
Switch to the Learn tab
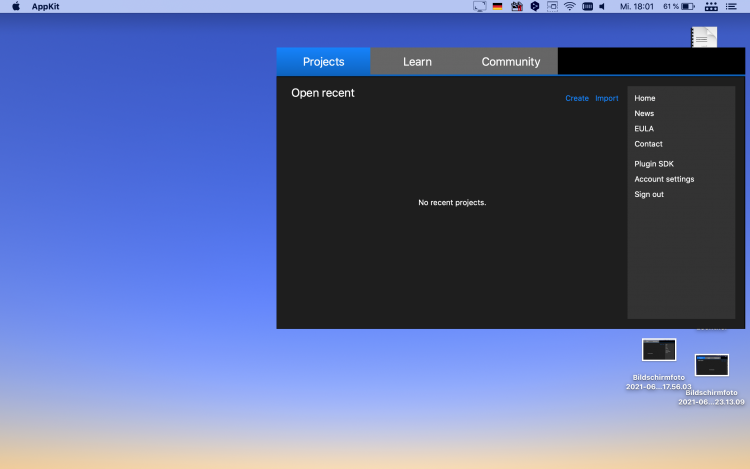click(x=417, y=61)
